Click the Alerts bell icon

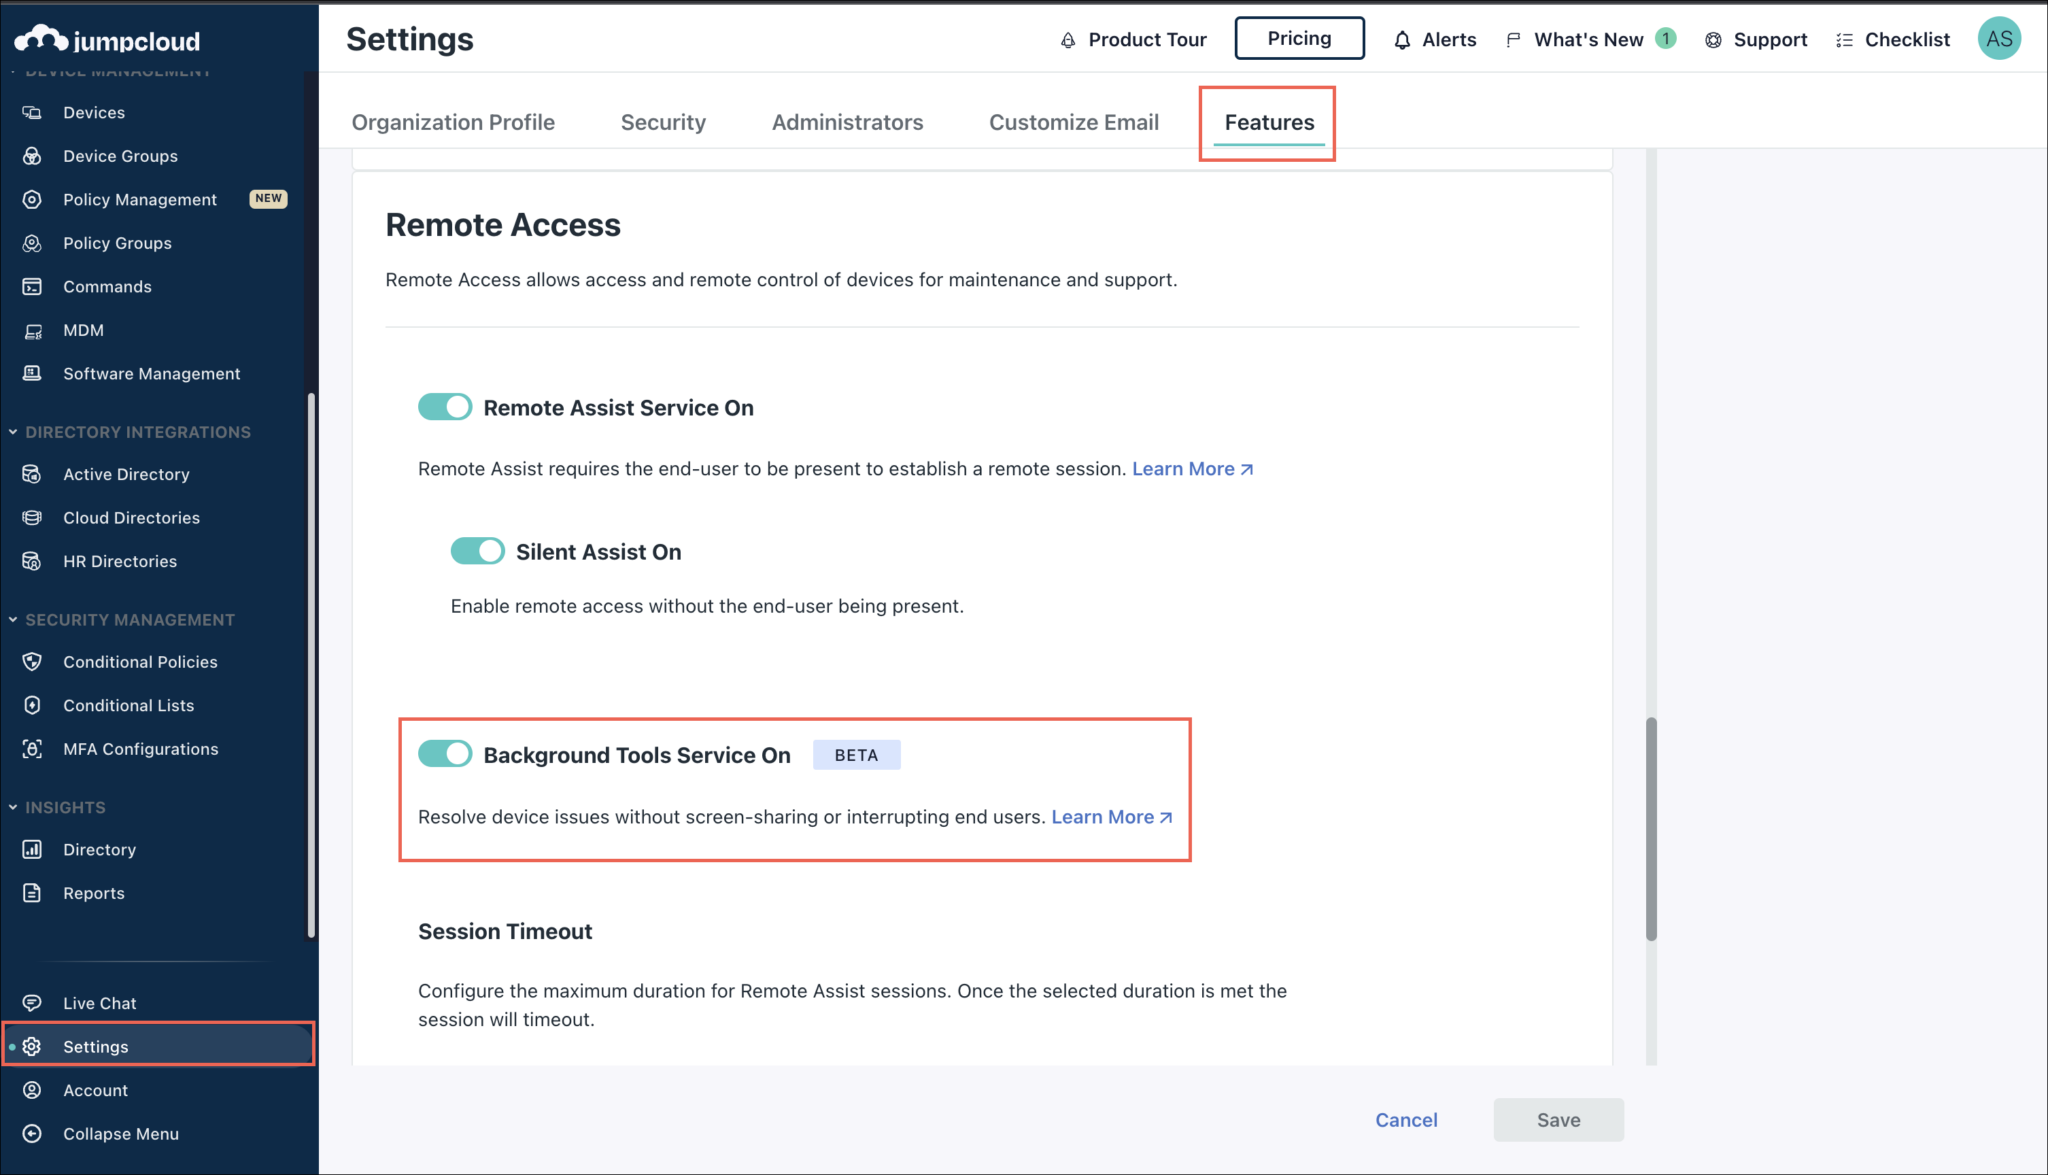(x=1402, y=39)
